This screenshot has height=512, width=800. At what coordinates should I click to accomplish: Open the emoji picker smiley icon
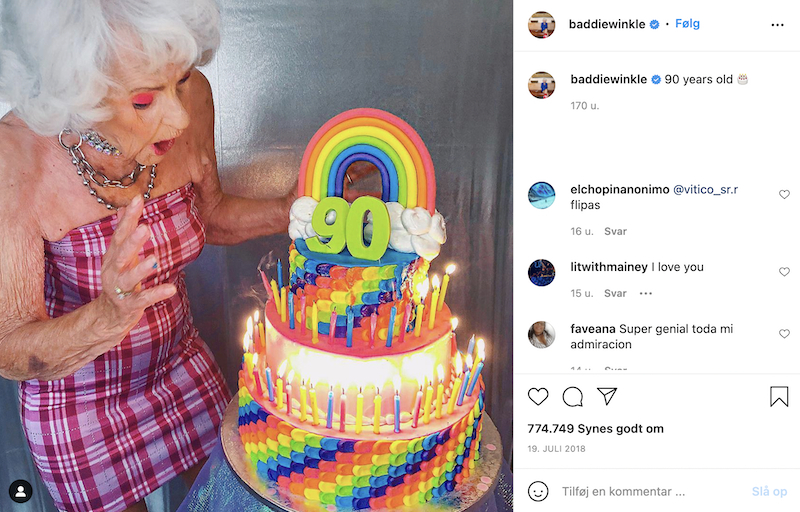[x=538, y=491]
